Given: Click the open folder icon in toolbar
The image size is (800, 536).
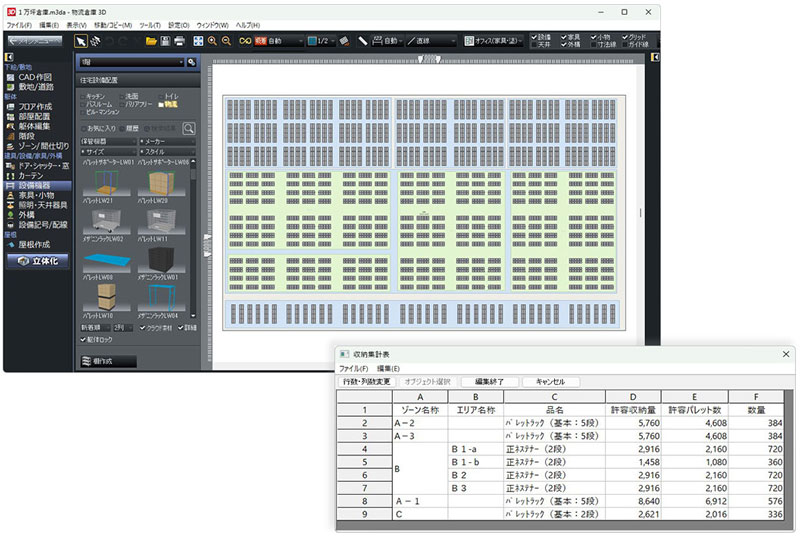Looking at the screenshot, I should [151, 41].
